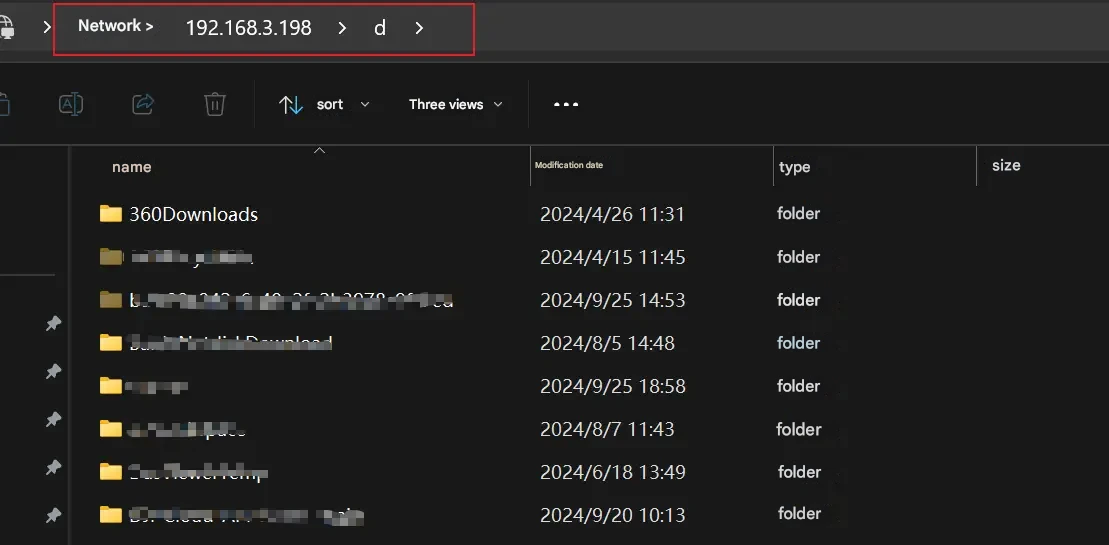Click the folder icon dated 2024/9/25 18:58

[110, 386]
